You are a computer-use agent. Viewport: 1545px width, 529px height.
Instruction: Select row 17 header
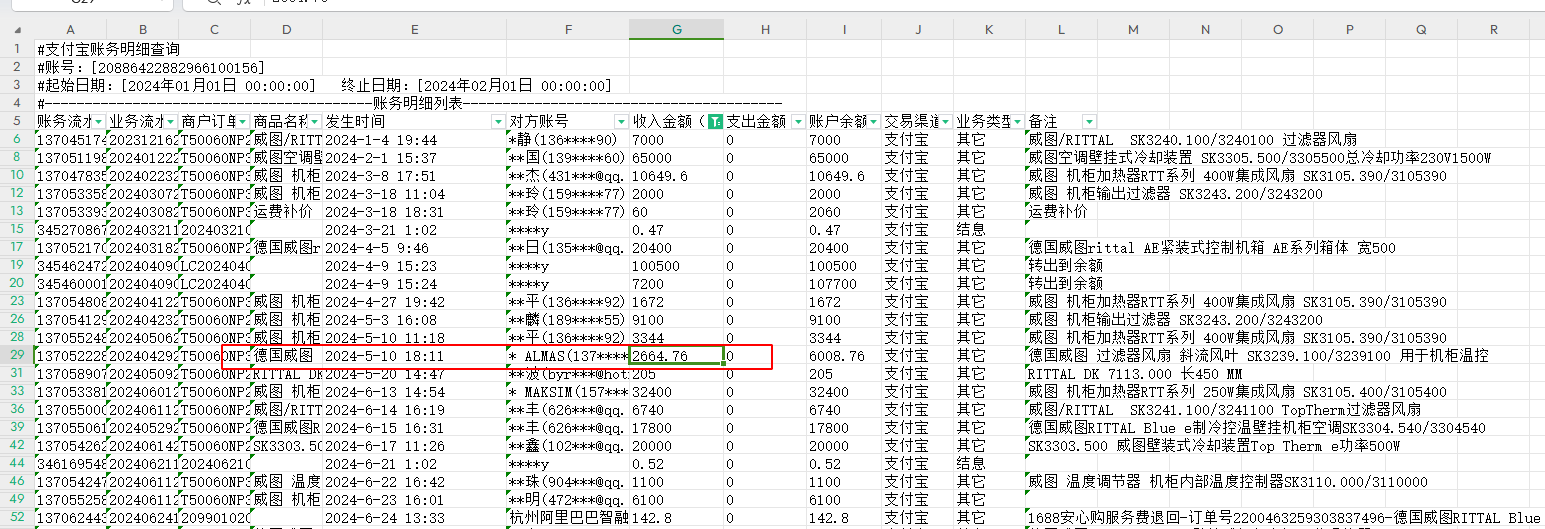17,247
